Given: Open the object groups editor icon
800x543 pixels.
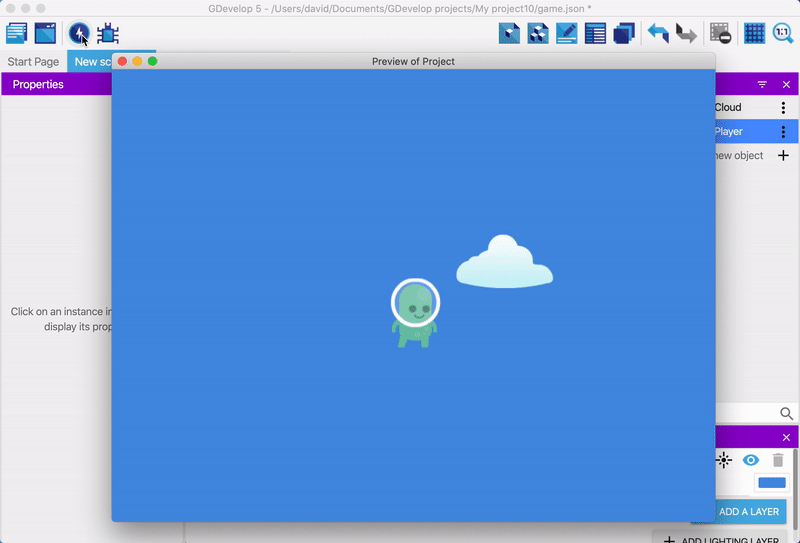Looking at the screenshot, I should coord(538,33).
